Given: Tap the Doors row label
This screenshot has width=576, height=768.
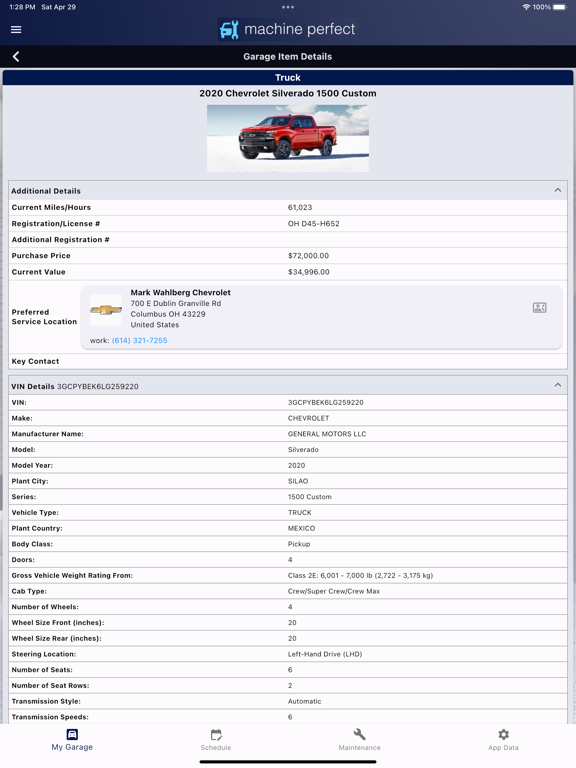Looking at the screenshot, I should pyautogui.click(x=23, y=559).
